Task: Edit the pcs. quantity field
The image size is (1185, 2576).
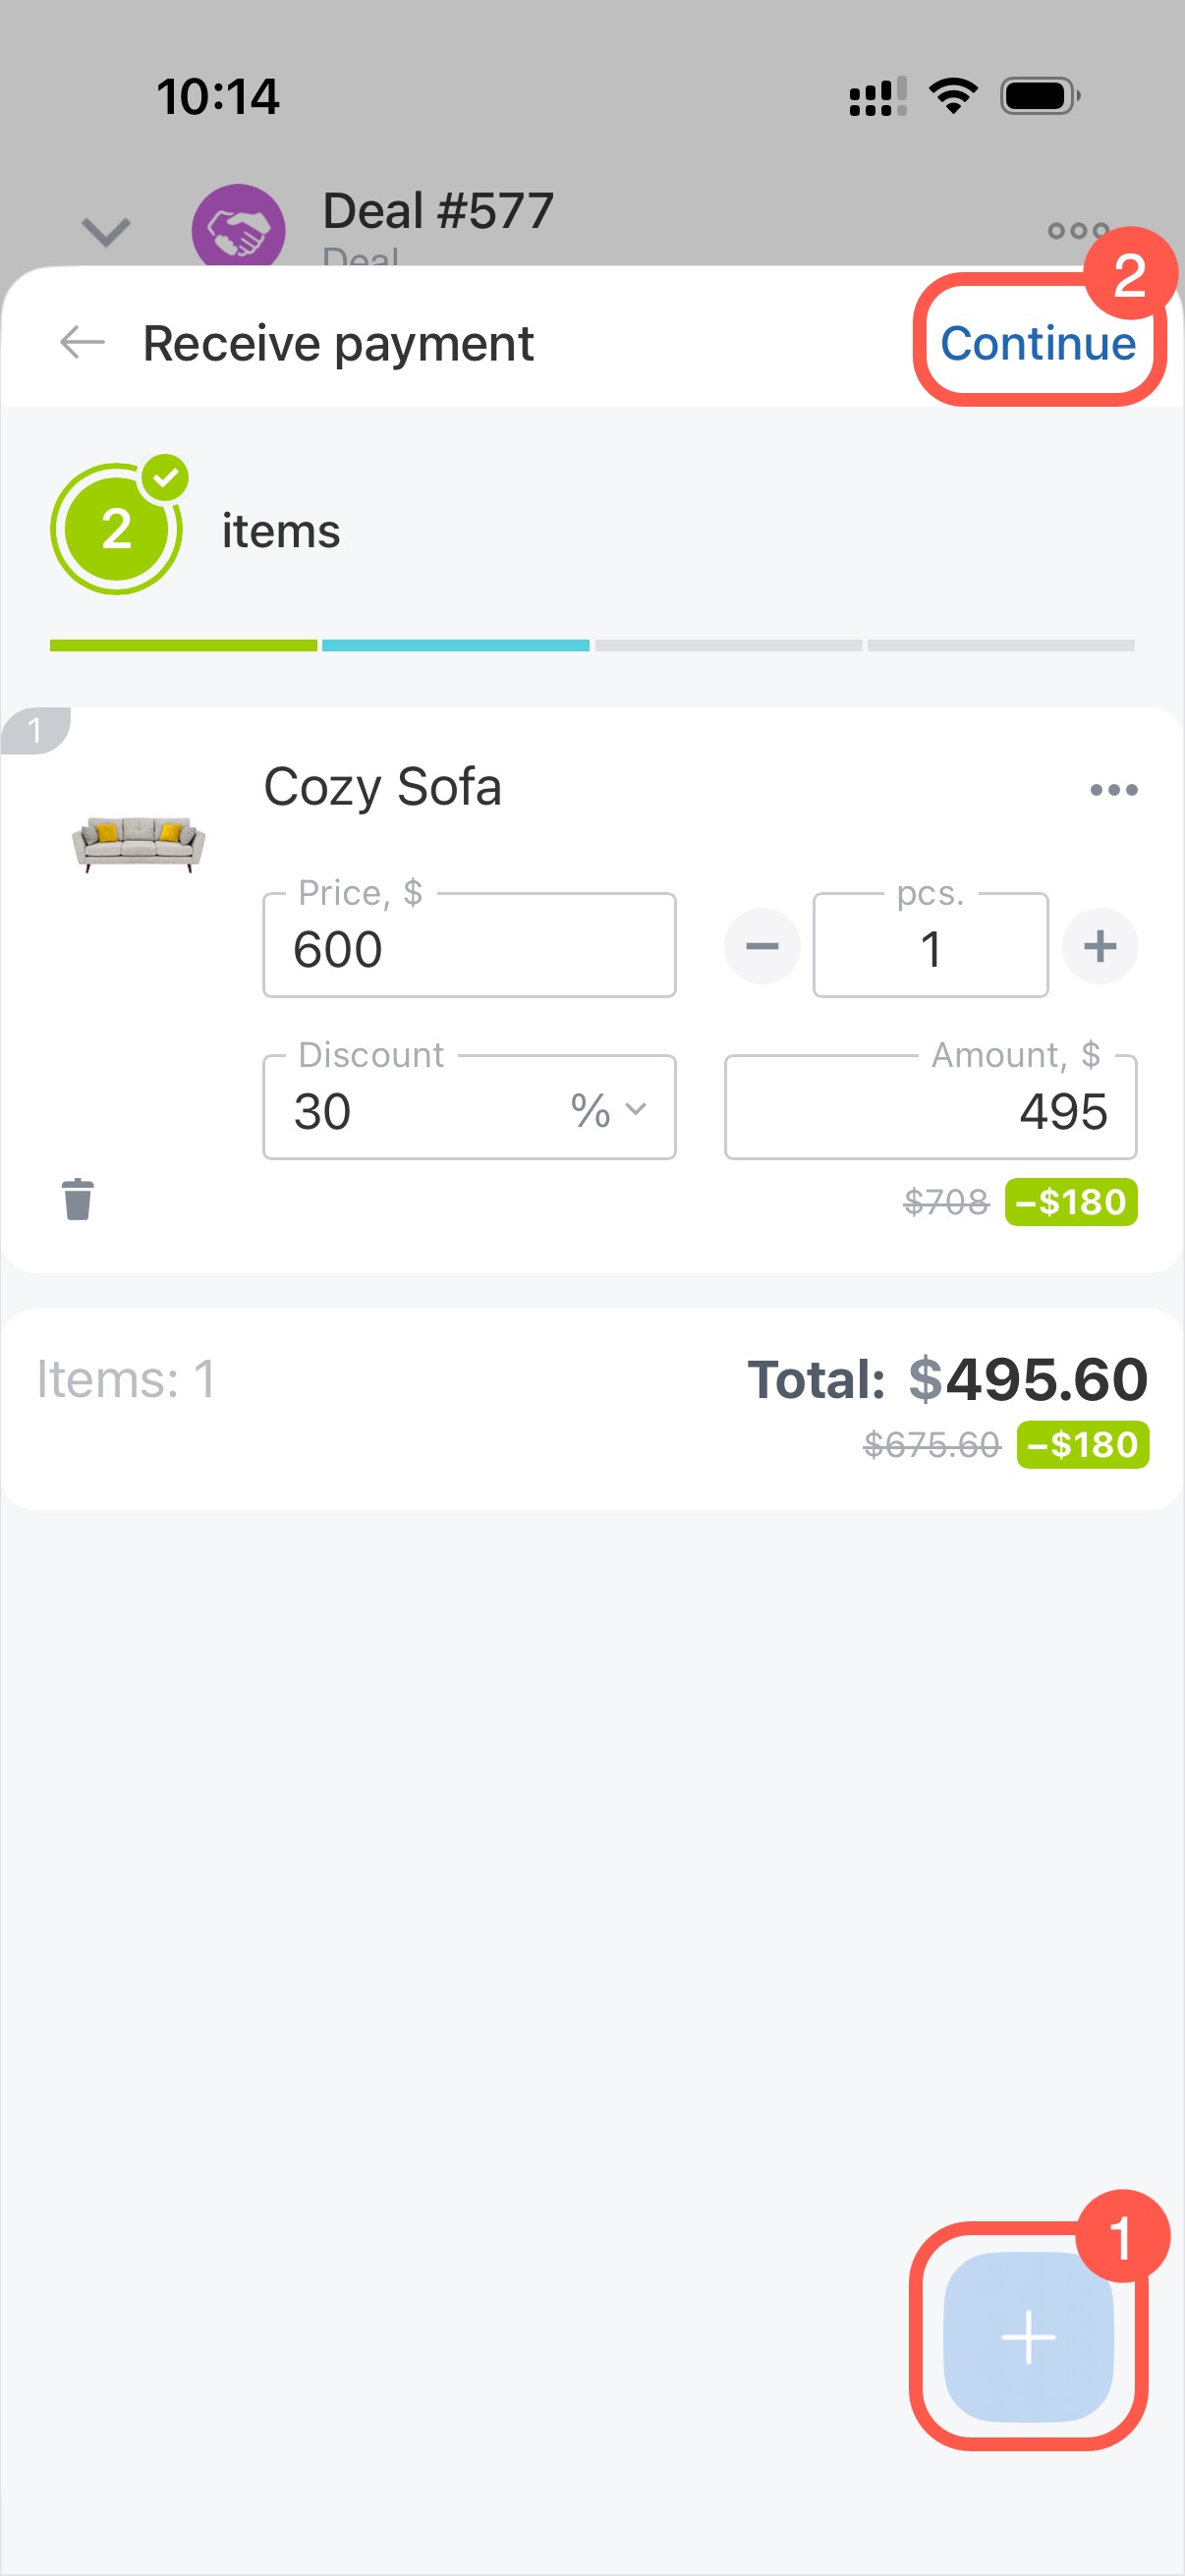Action: [x=930, y=948]
